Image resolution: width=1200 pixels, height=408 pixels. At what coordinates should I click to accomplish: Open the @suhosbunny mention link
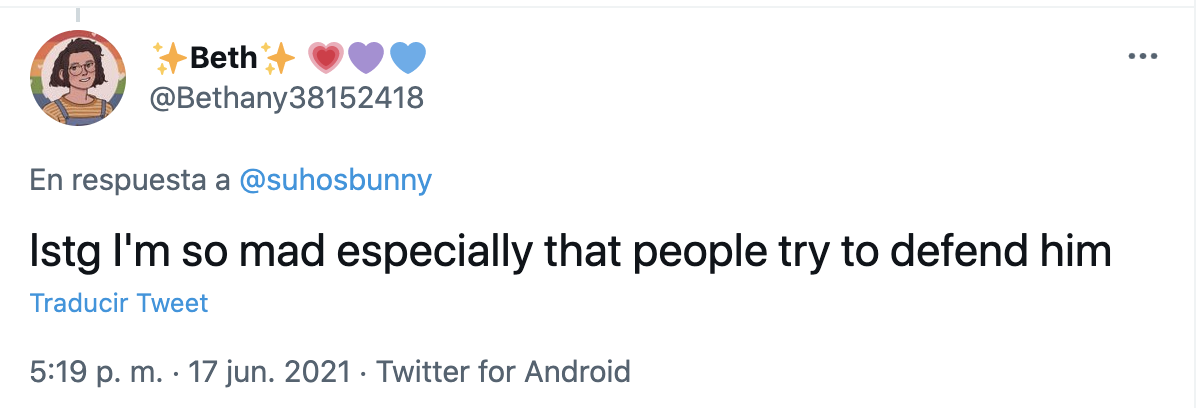[336, 180]
